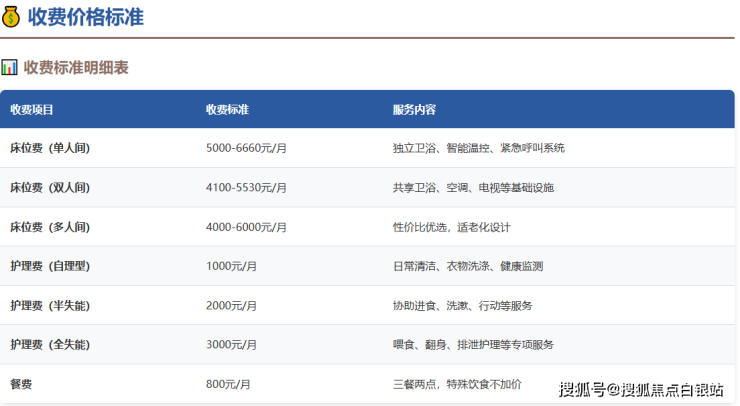
Task: Click the 800元/月 meal fee cell
Action: click(x=228, y=384)
